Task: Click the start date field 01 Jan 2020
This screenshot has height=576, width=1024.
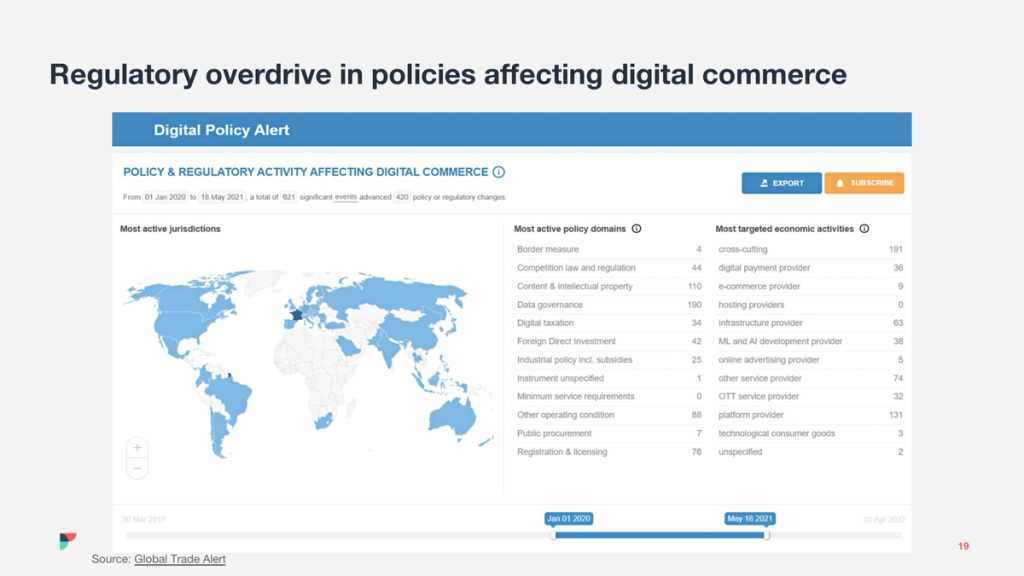Action: [165, 197]
